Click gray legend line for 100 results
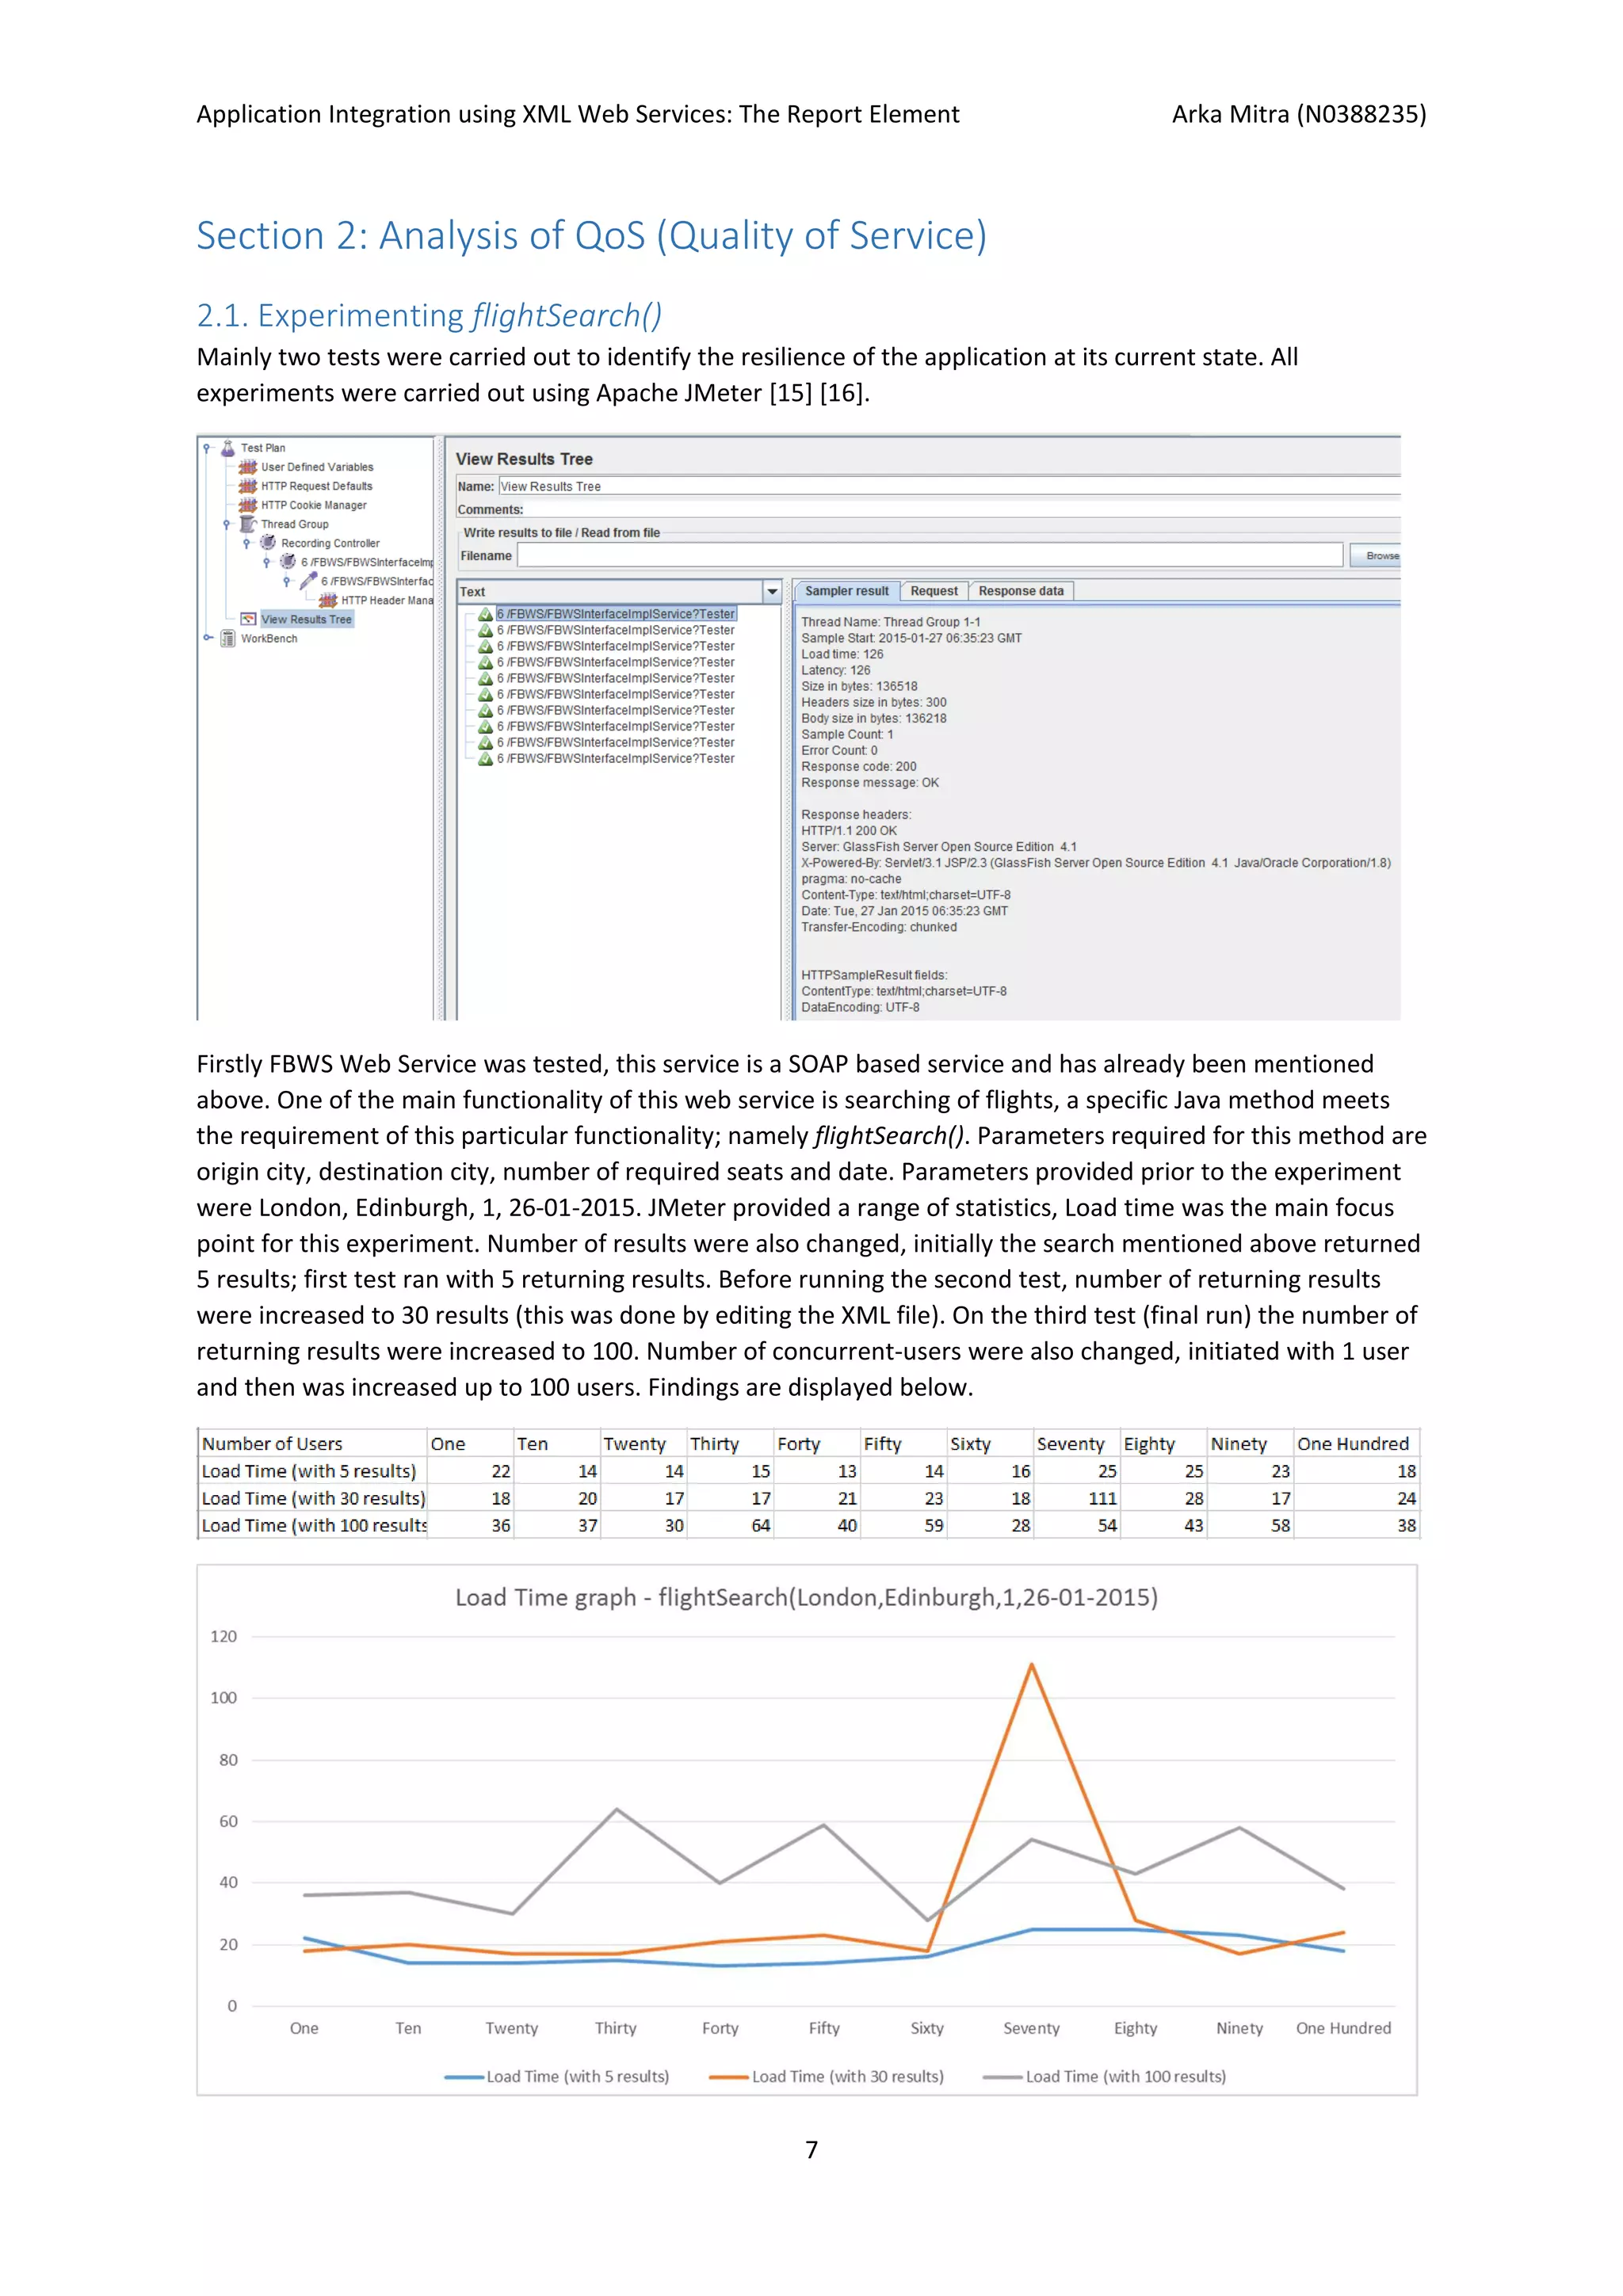1623x2296 pixels. tap(1003, 2077)
